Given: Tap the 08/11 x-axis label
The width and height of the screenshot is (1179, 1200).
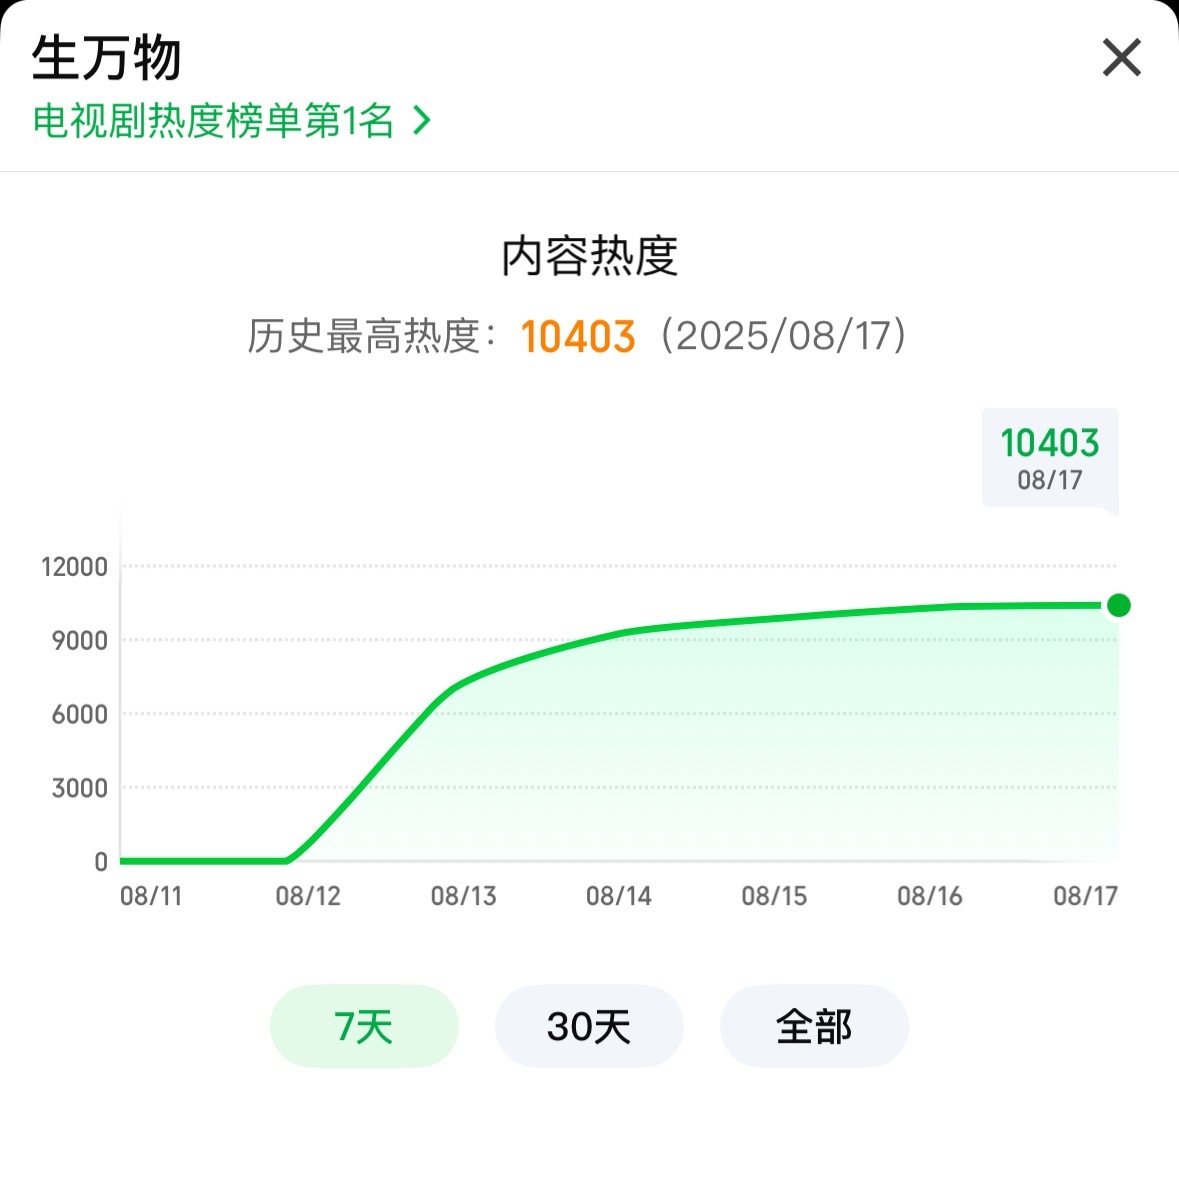Looking at the screenshot, I should (151, 896).
